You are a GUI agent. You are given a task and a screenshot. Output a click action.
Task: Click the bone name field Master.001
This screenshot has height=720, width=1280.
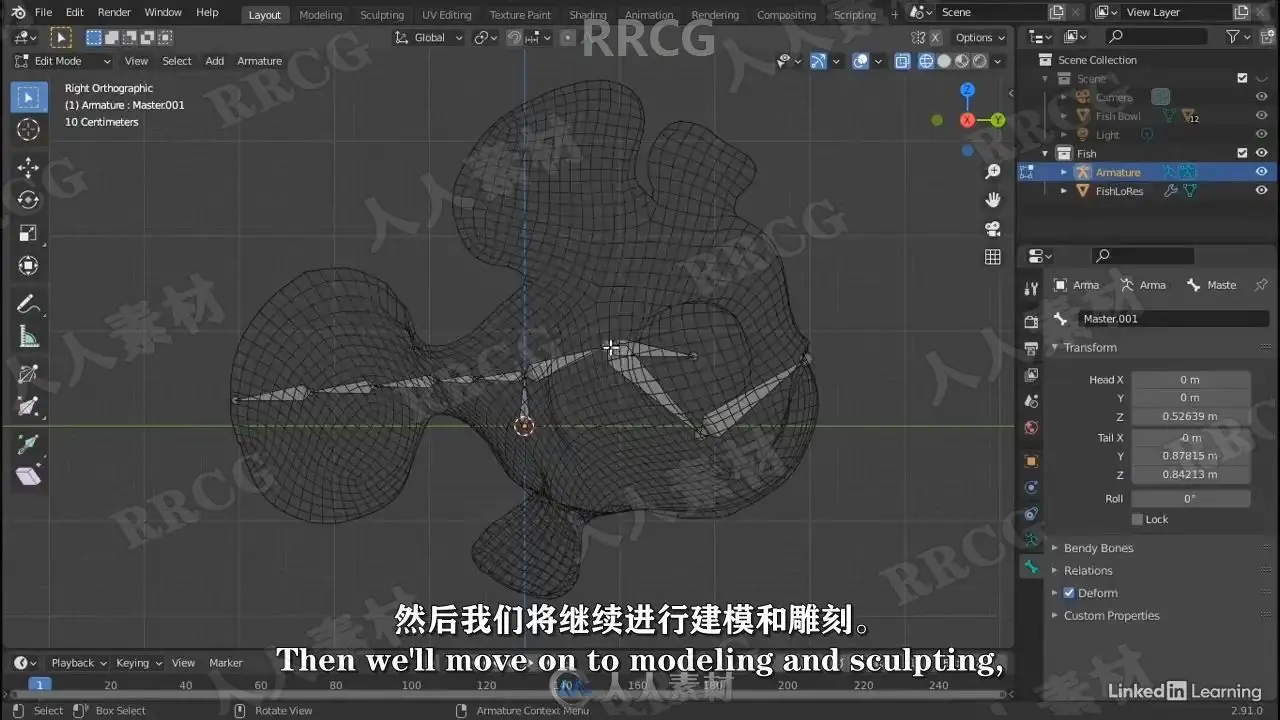coord(1173,319)
